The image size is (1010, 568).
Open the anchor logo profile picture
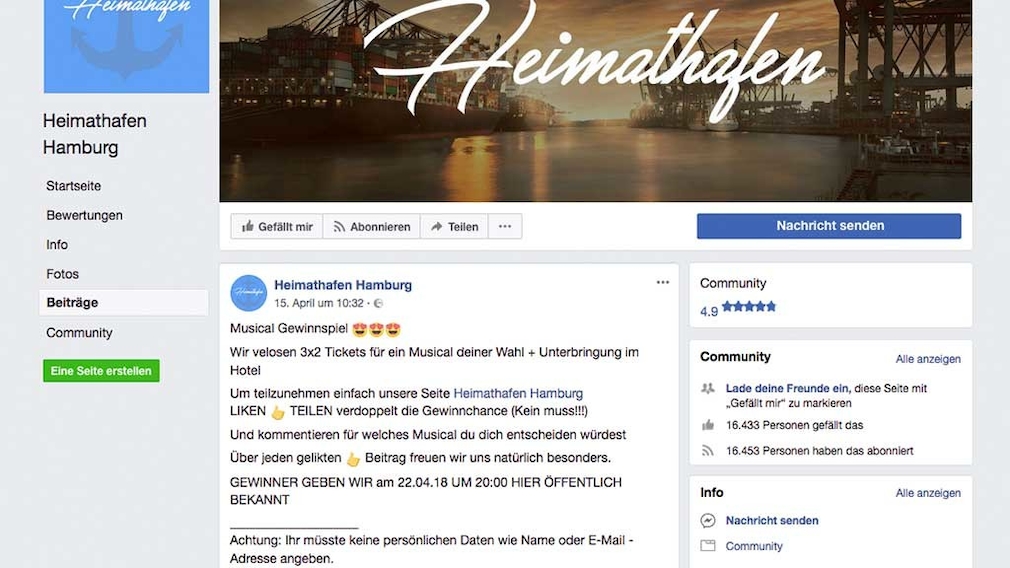[x=126, y=46]
